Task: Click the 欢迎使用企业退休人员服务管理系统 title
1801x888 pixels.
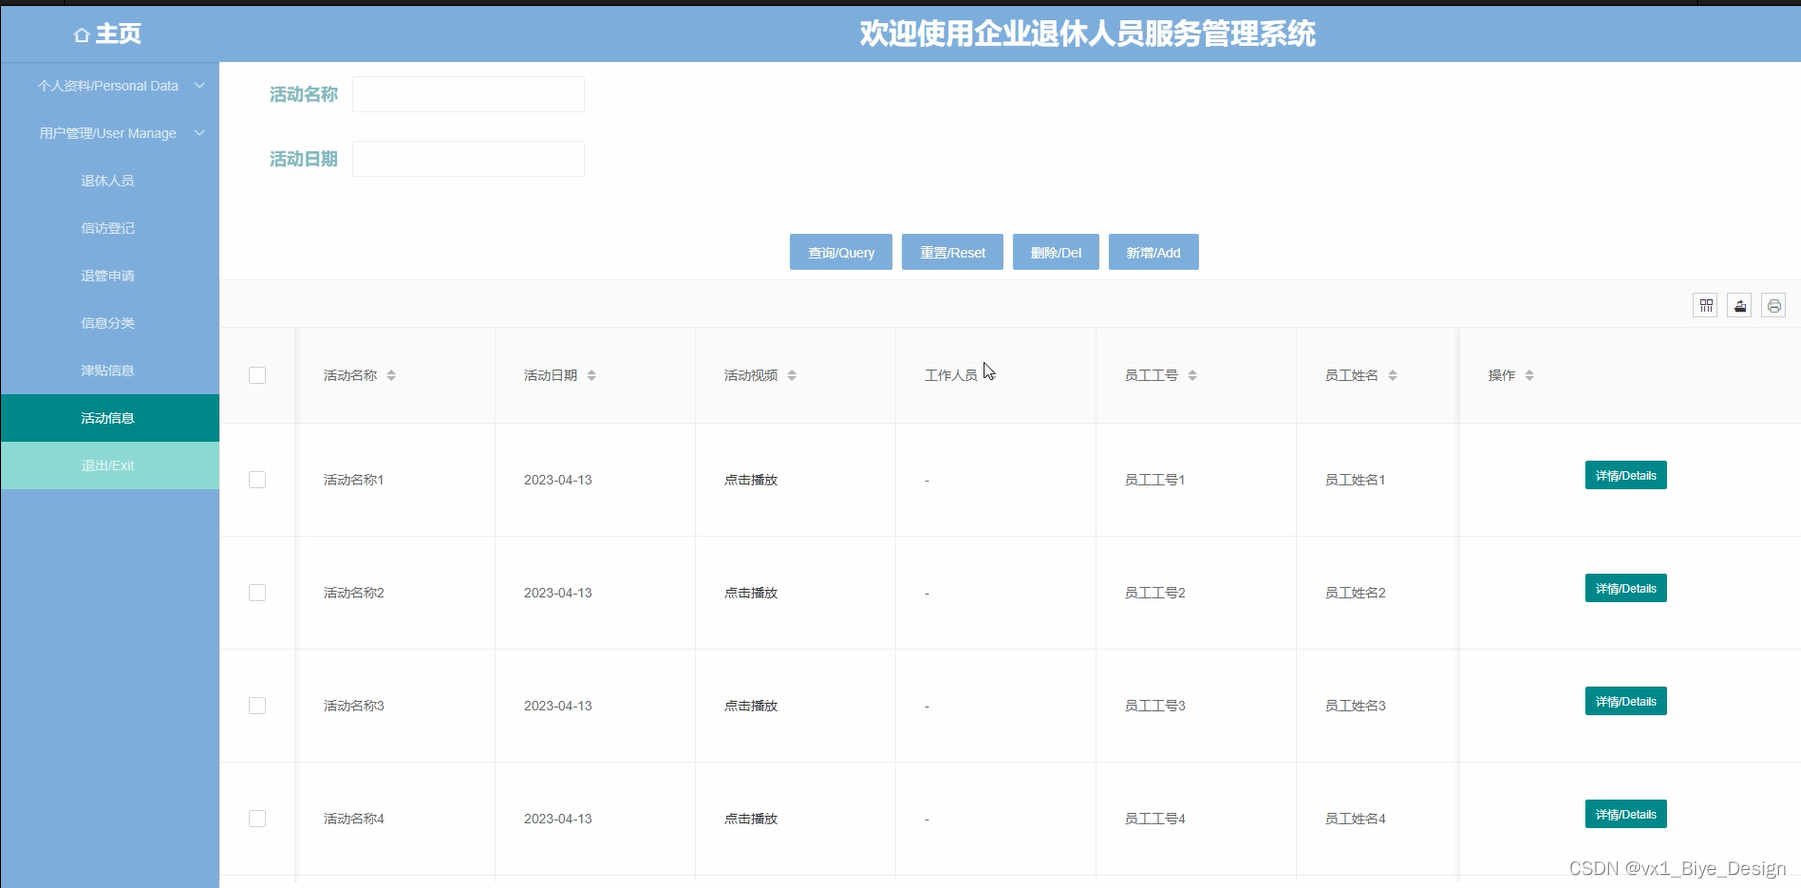Action: [x=1088, y=34]
